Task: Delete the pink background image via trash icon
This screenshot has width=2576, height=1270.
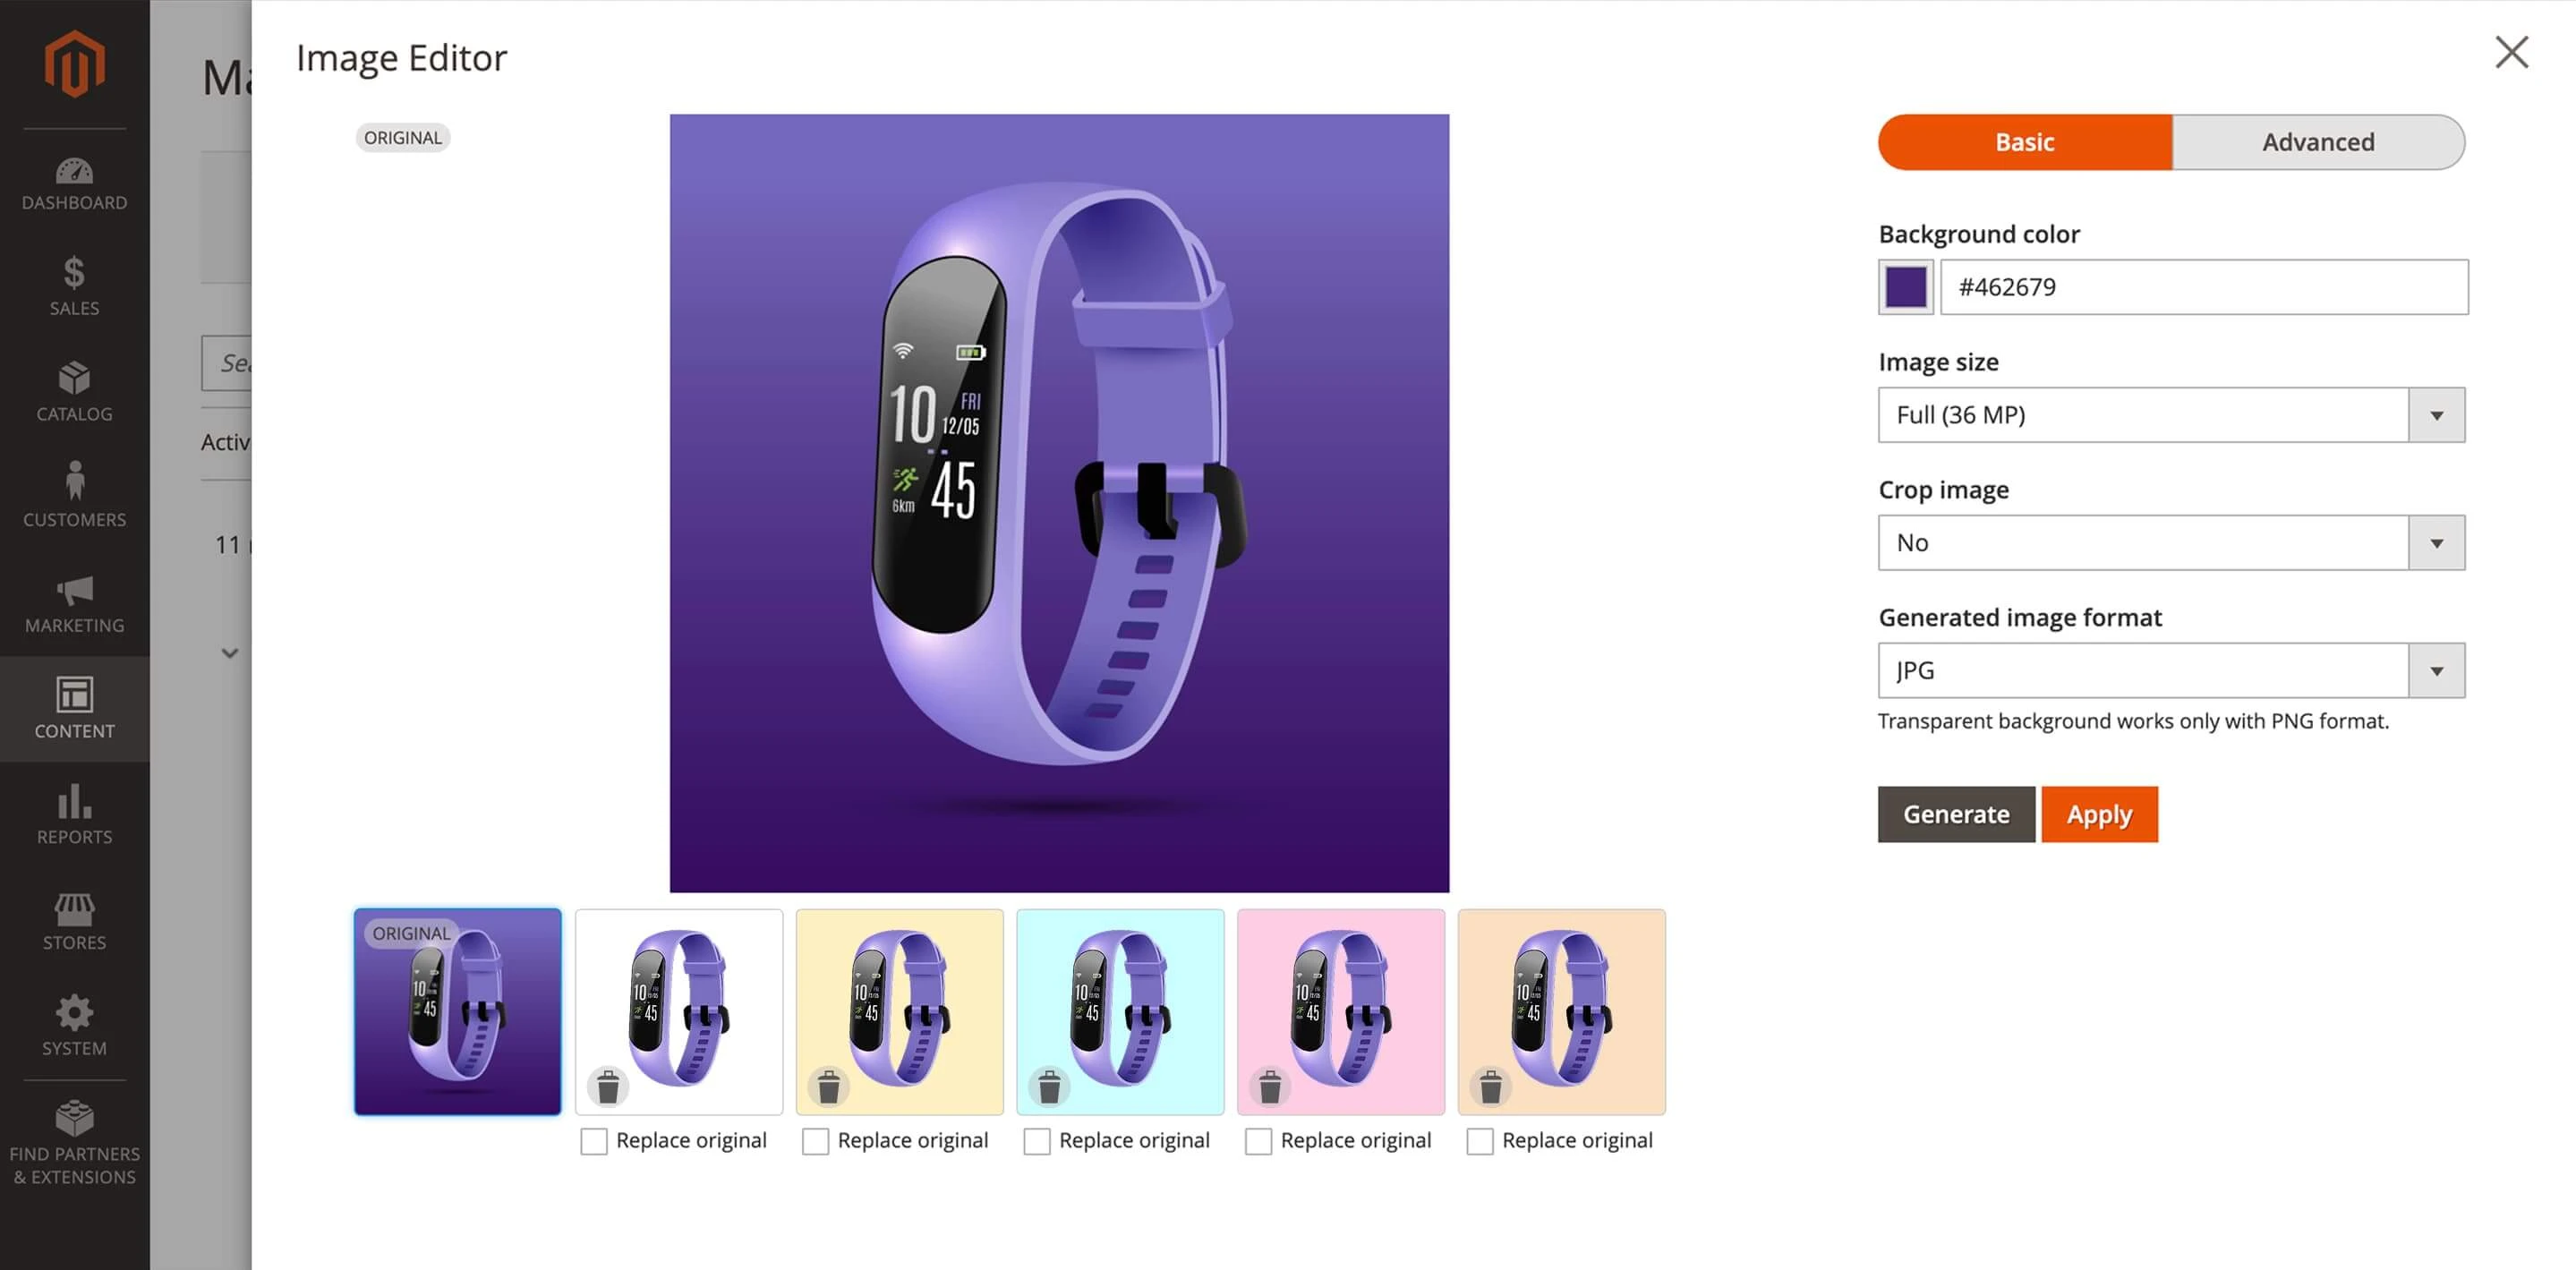Action: [x=1270, y=1086]
